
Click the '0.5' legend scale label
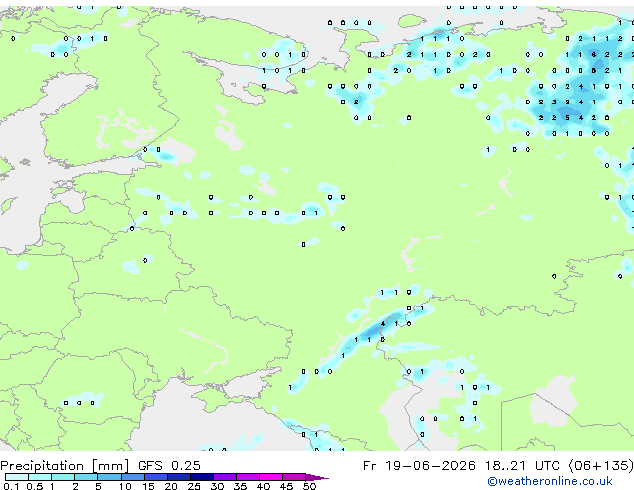tap(34, 486)
